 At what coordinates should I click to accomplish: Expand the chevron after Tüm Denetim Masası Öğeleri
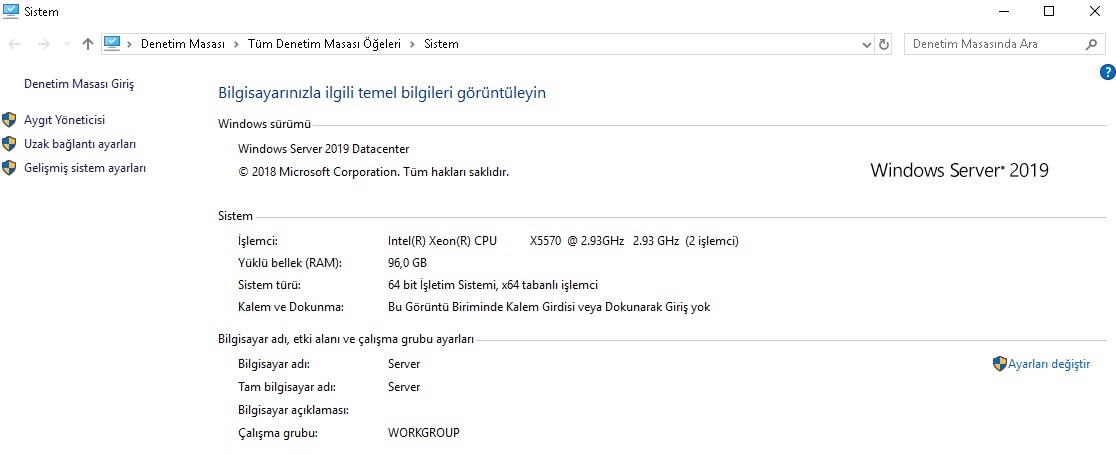tap(413, 44)
